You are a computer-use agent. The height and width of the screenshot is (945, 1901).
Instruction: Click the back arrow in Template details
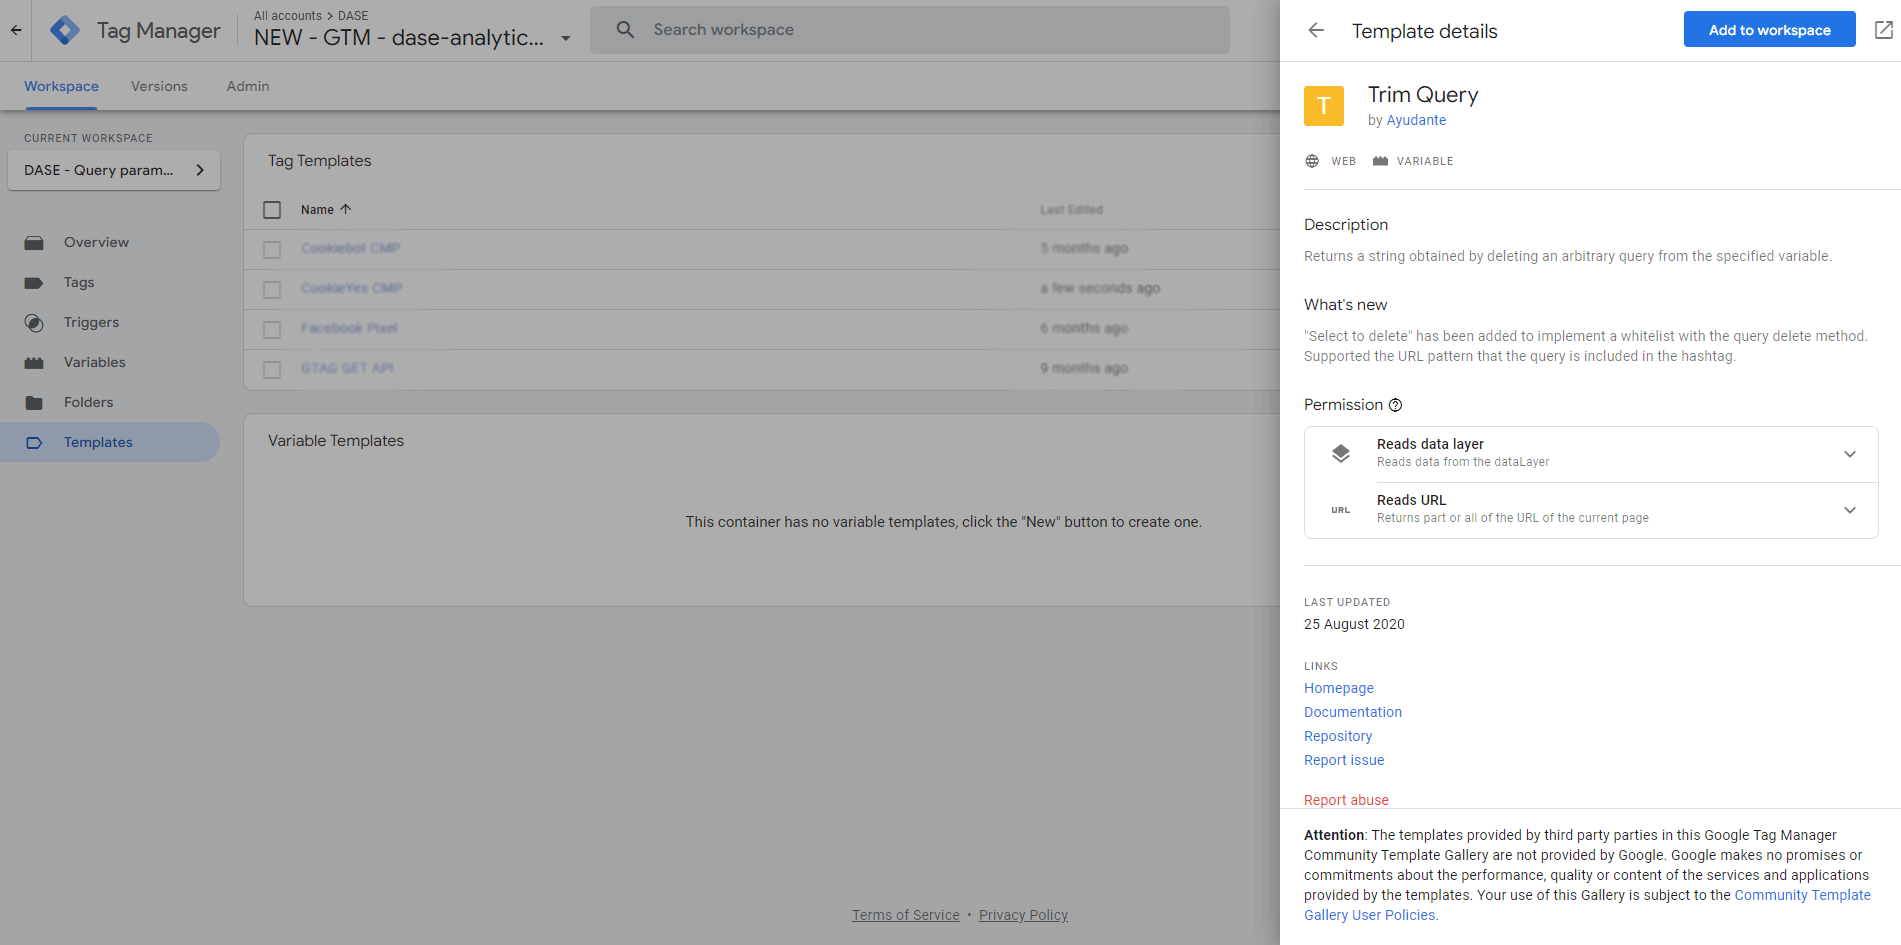[1316, 30]
